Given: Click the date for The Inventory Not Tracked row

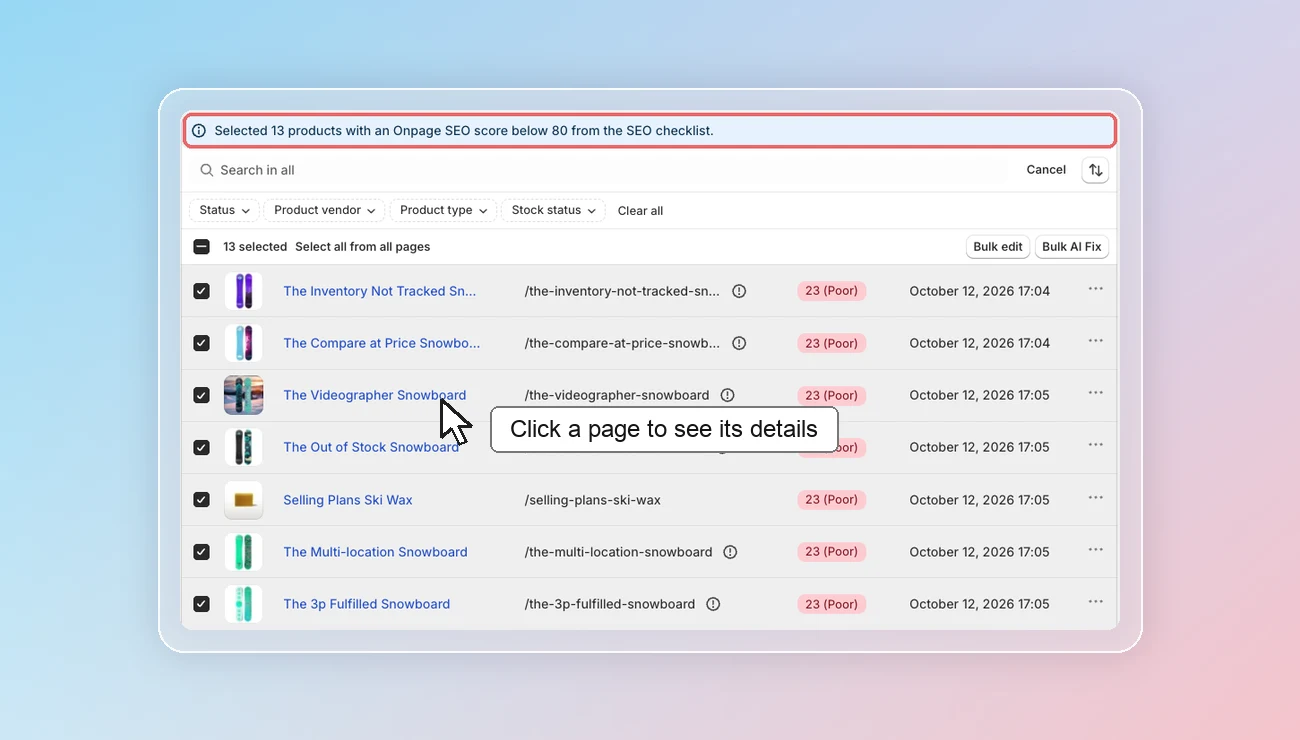Looking at the screenshot, I should pyautogui.click(x=980, y=291).
